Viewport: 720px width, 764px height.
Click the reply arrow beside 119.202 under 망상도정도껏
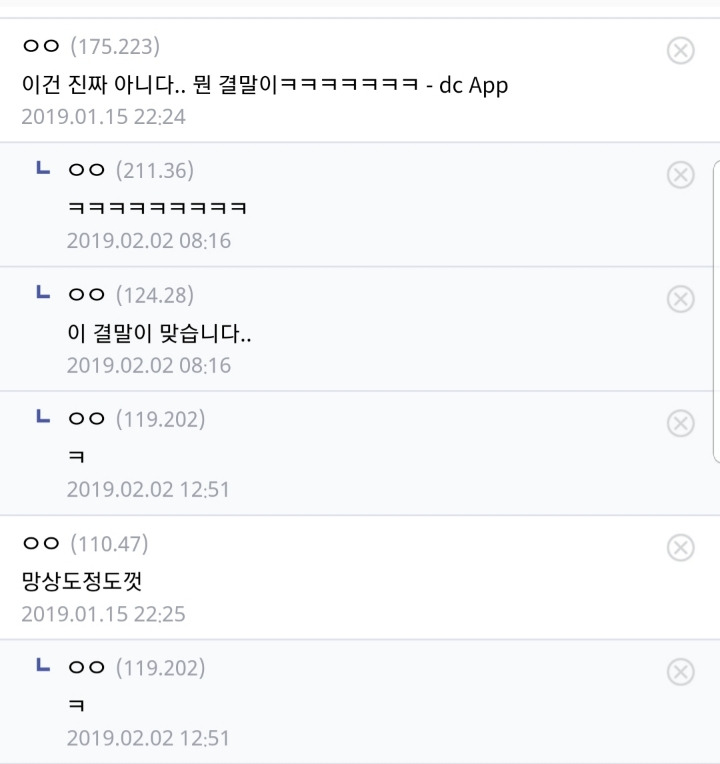(43, 665)
